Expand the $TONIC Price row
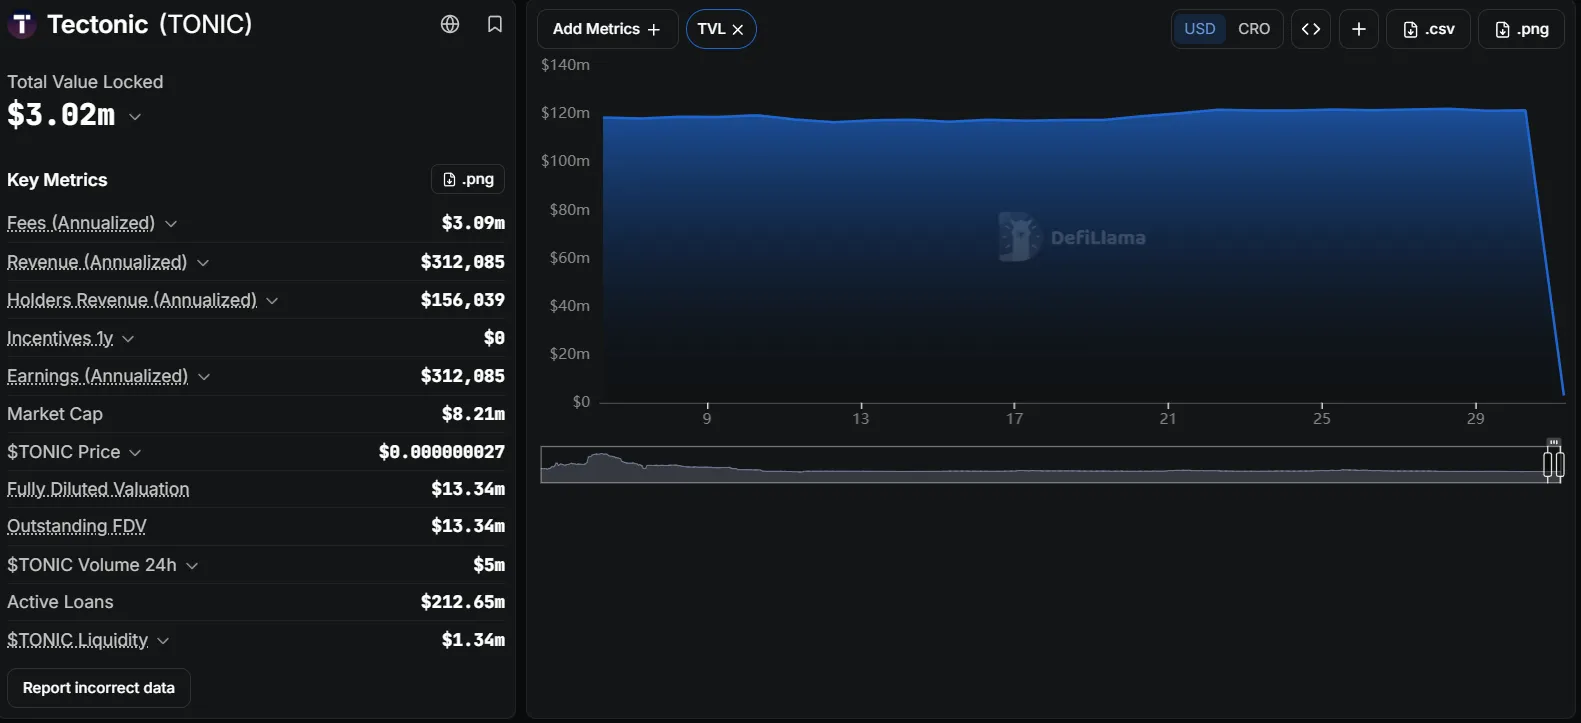1581x723 pixels. [135, 453]
